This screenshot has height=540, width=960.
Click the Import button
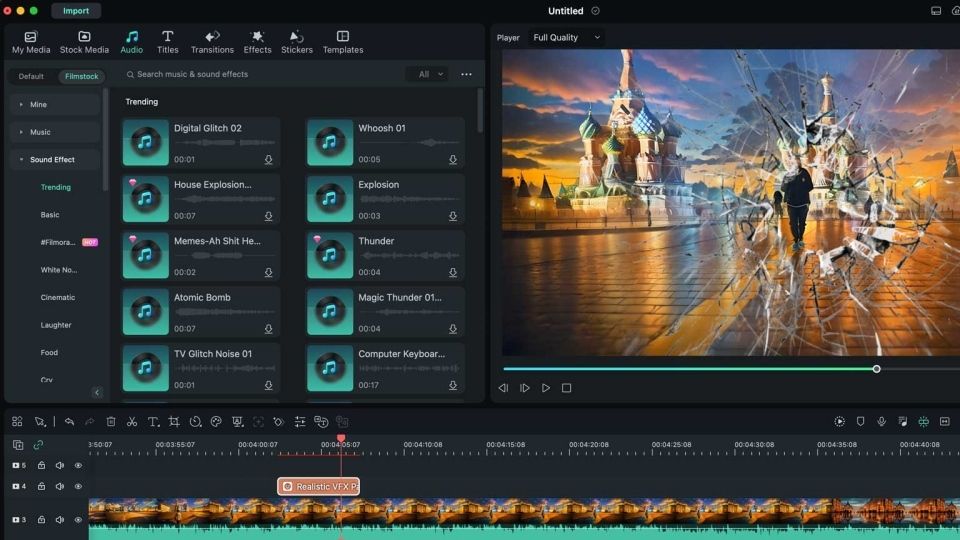click(x=76, y=11)
